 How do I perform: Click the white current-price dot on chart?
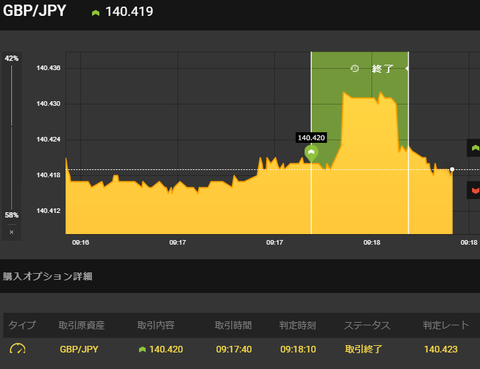point(452,169)
